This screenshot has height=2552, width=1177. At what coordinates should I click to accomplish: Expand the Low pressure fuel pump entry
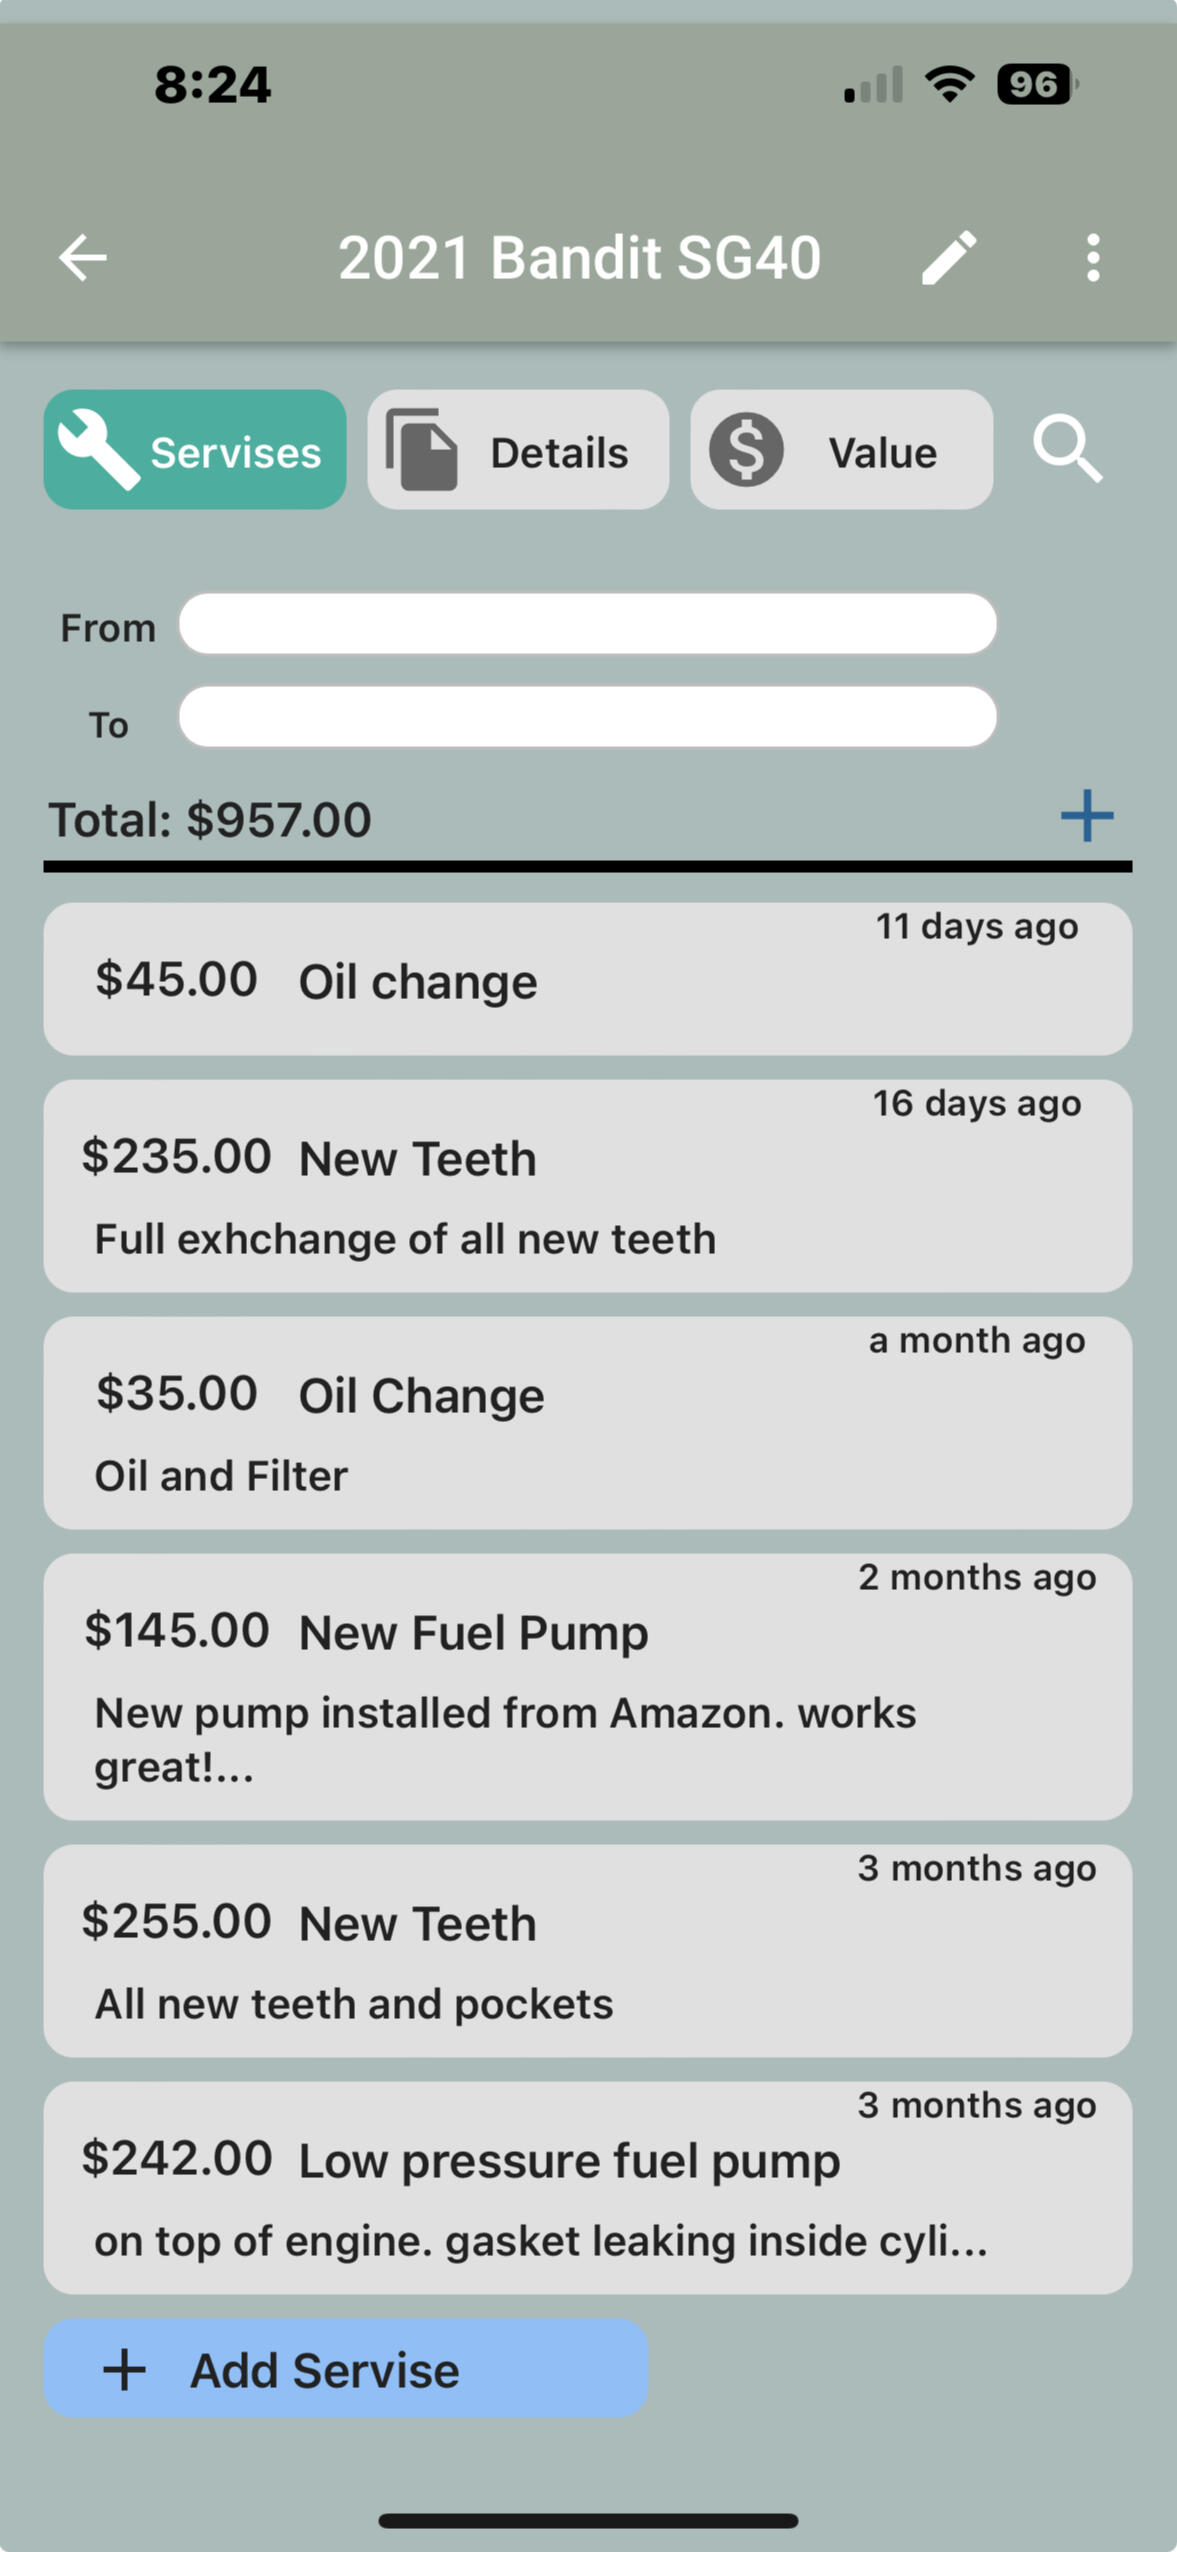pos(587,2187)
